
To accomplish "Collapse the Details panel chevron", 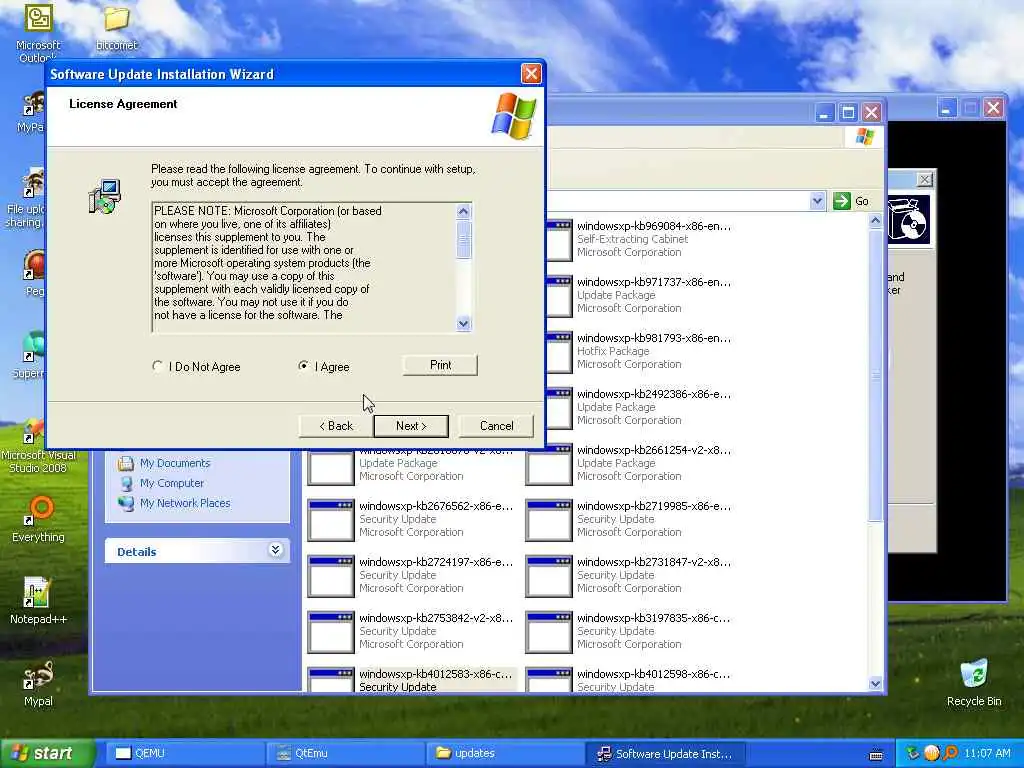I will [276, 550].
